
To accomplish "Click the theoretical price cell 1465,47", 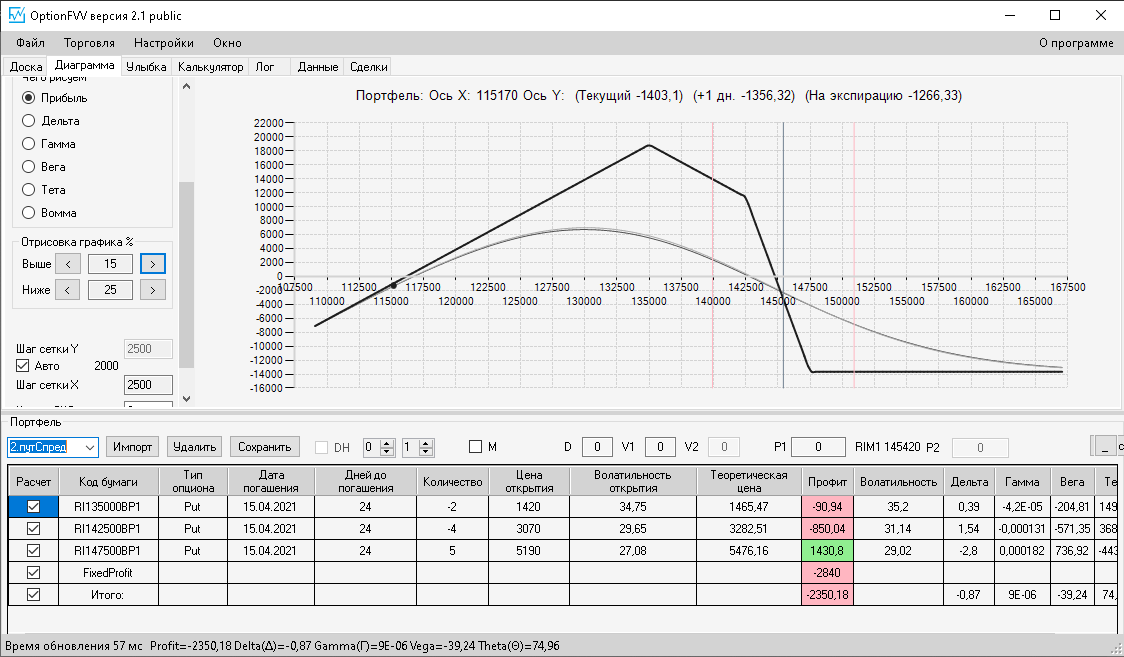I will point(749,507).
